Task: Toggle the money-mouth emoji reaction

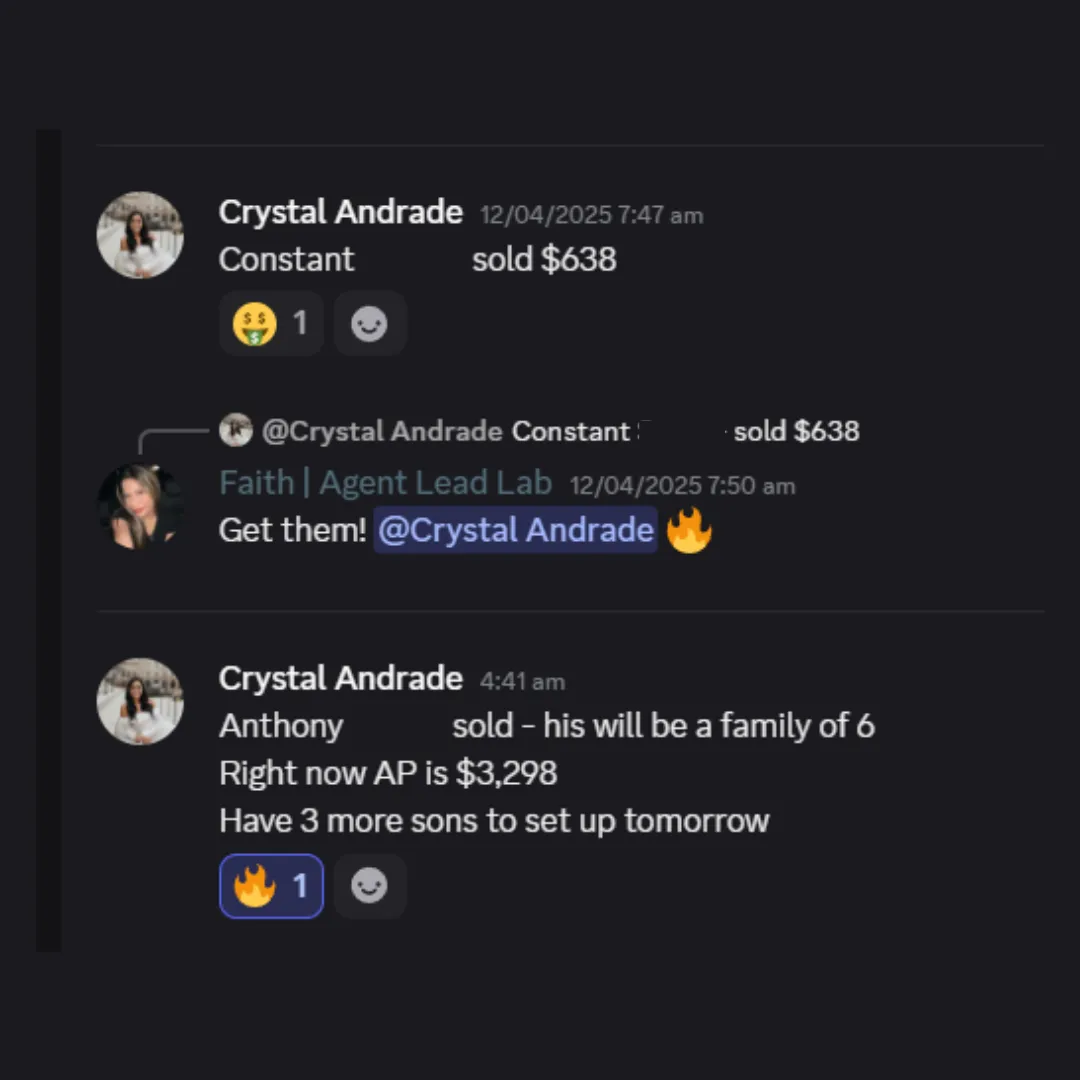Action: (x=271, y=324)
